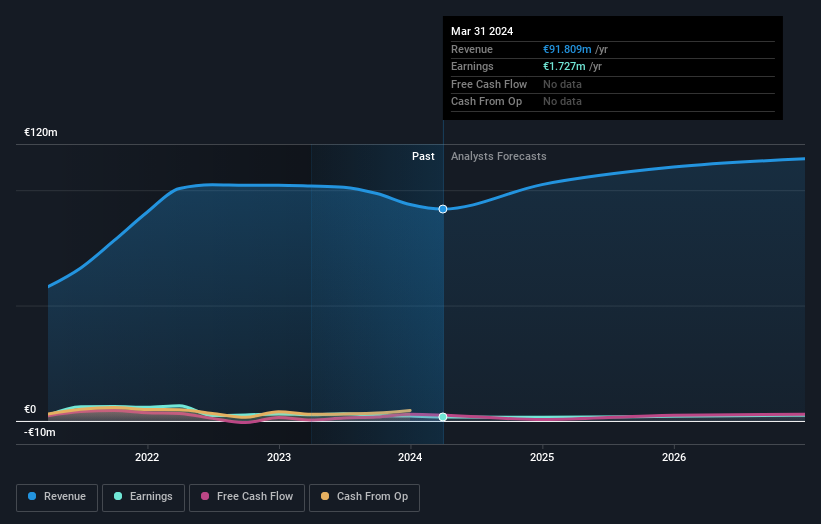Select the earnings data point at Mar 2024
Viewport: 821px width, 524px height.
pos(443,417)
